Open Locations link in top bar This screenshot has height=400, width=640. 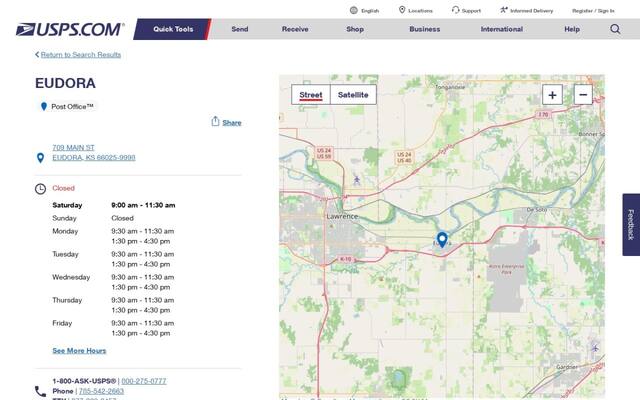point(420,11)
